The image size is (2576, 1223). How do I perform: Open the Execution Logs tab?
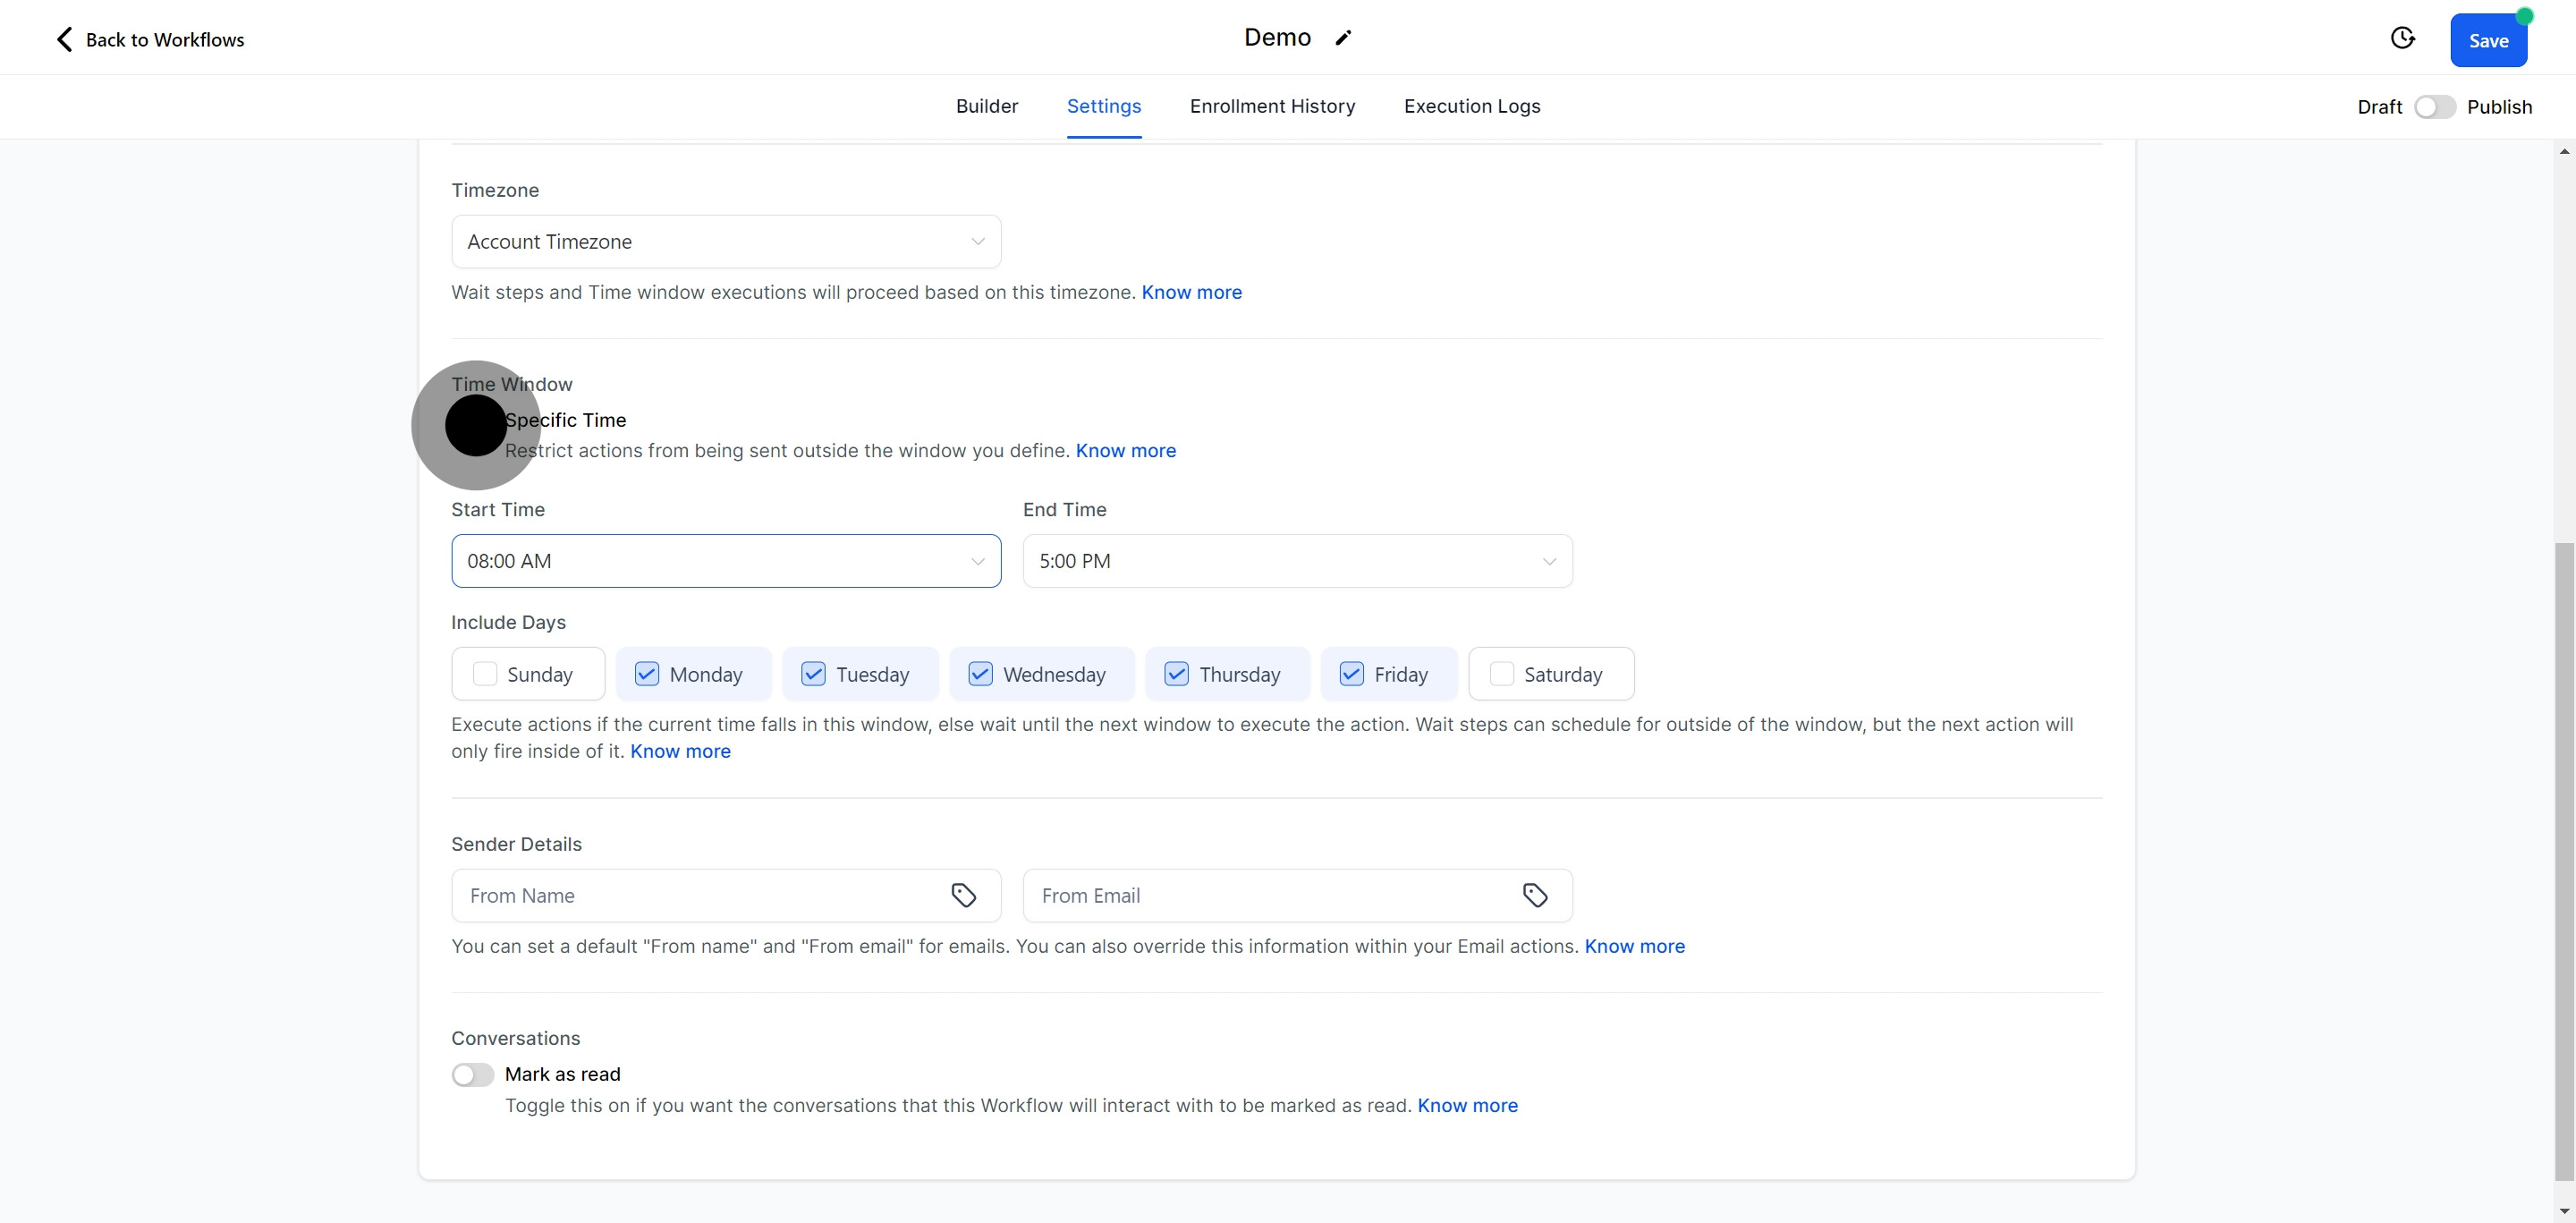pos(1471,106)
